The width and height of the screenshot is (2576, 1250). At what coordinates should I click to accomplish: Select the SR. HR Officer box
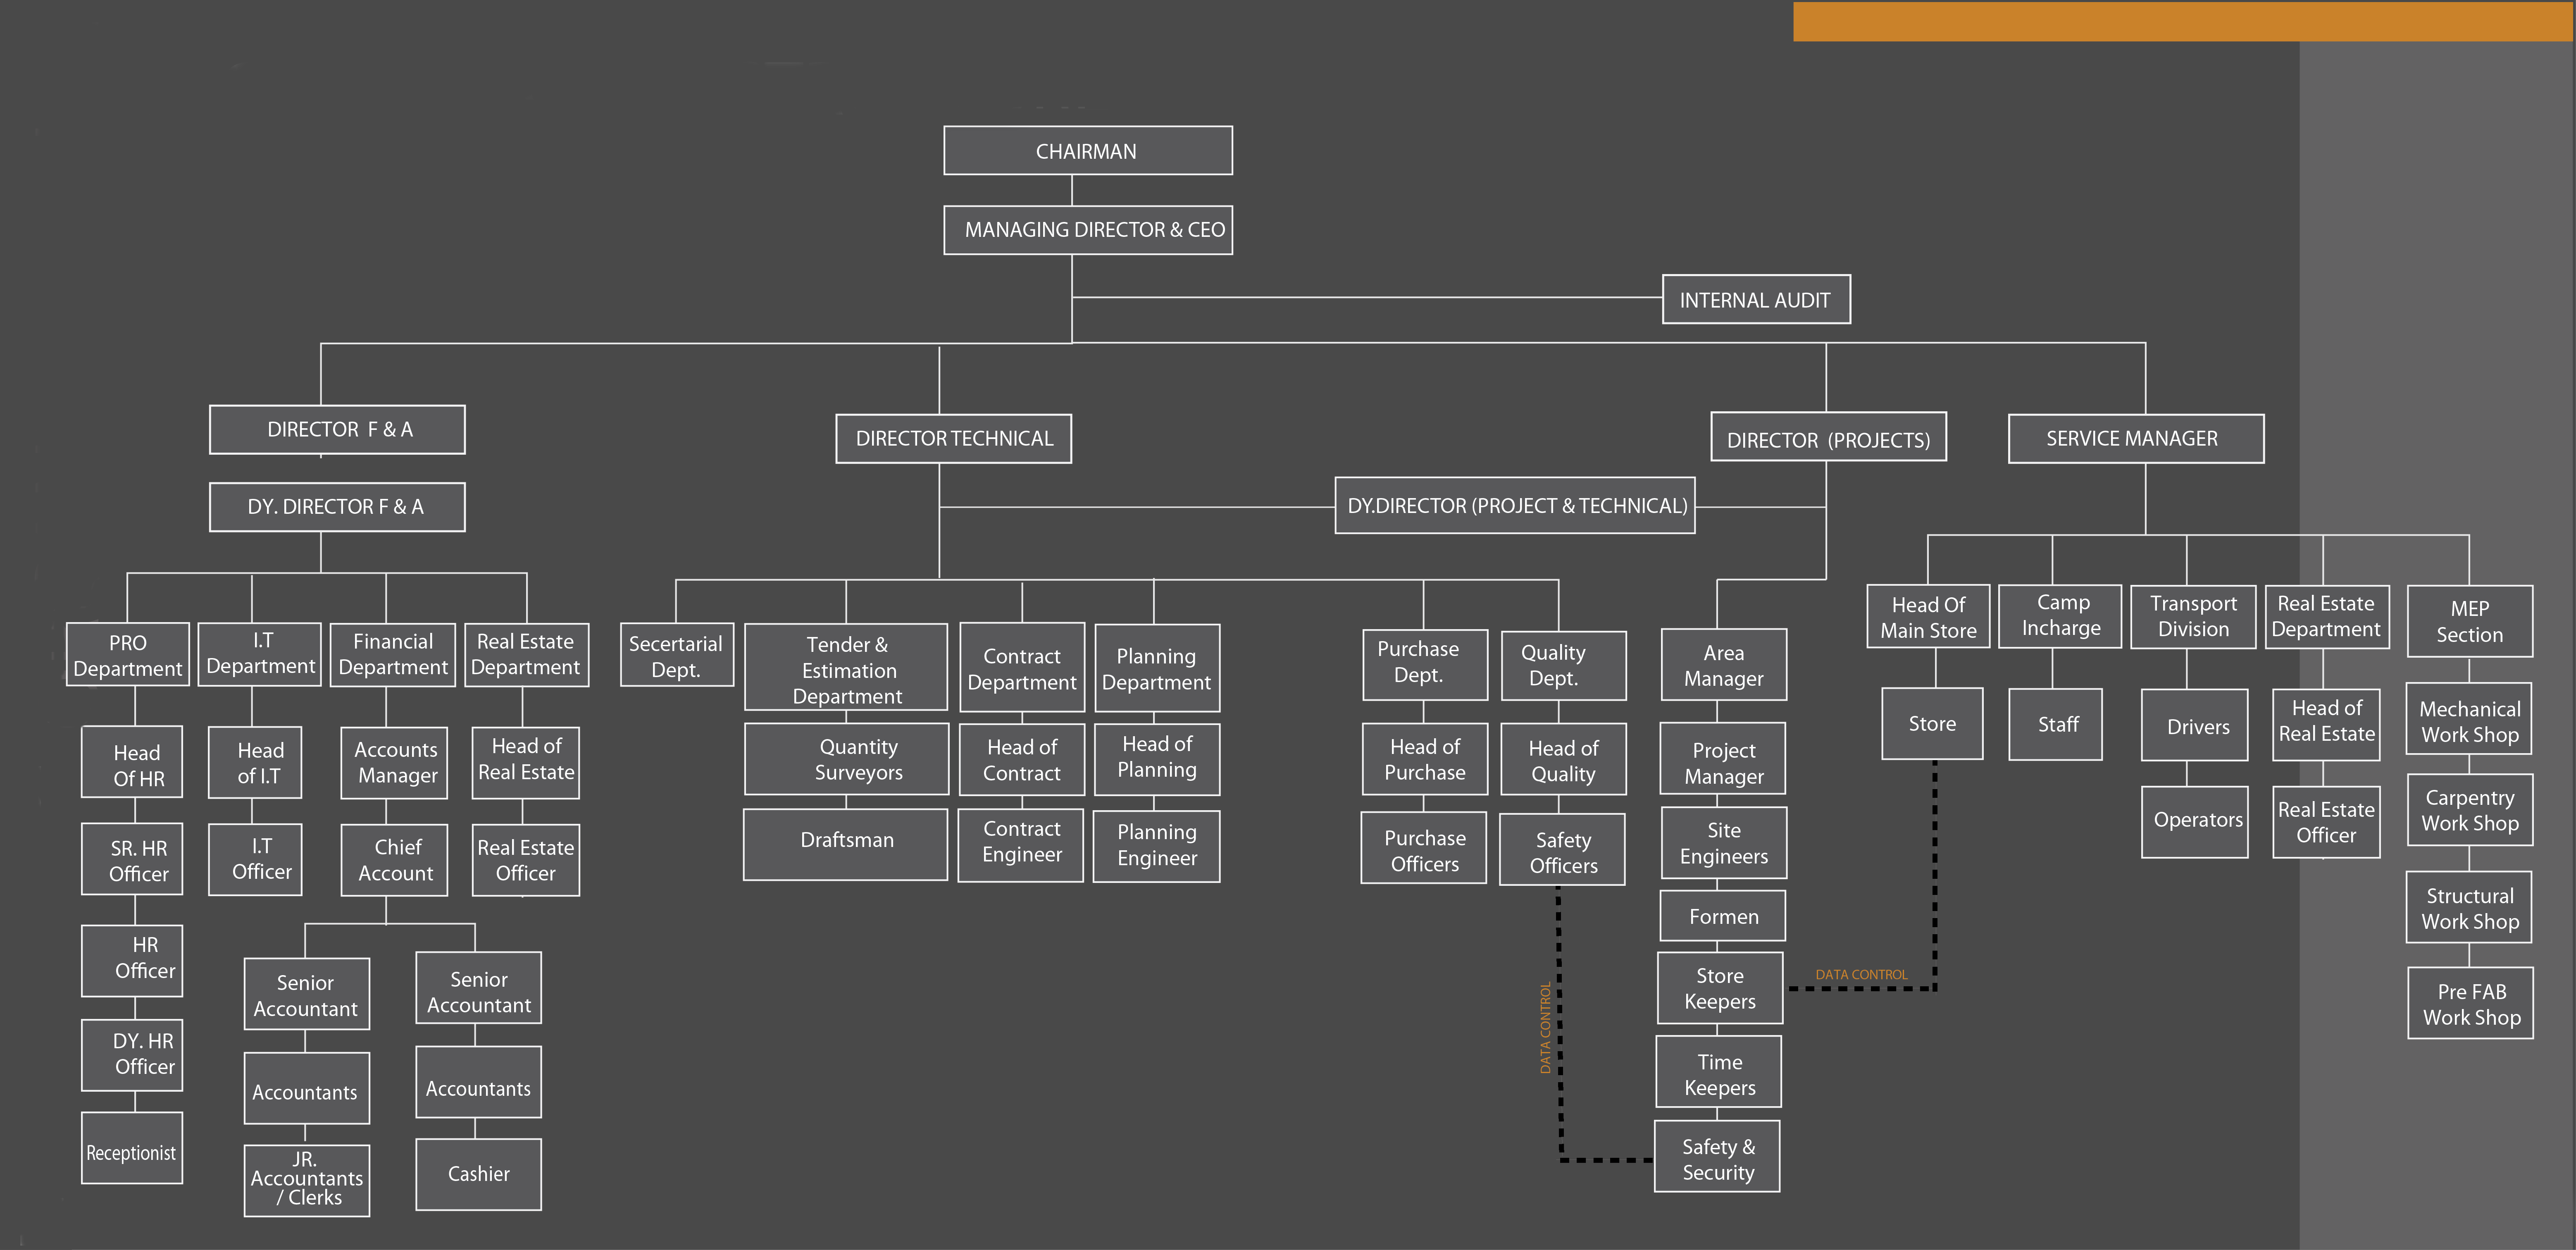[x=132, y=859]
